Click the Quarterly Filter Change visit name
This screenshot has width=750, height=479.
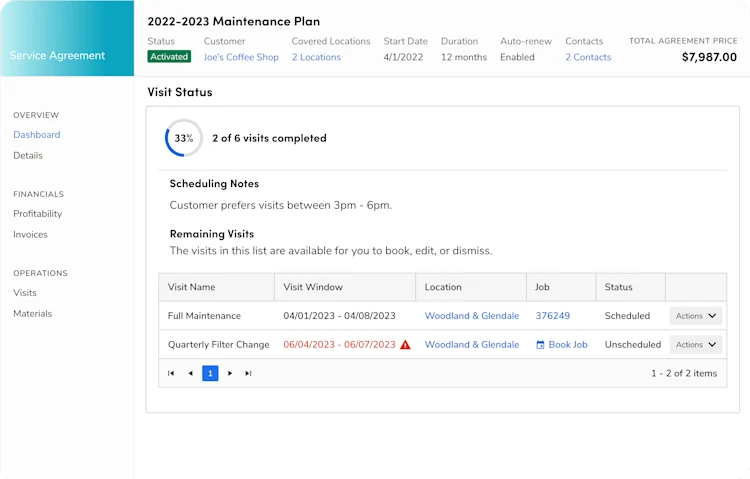pos(219,345)
